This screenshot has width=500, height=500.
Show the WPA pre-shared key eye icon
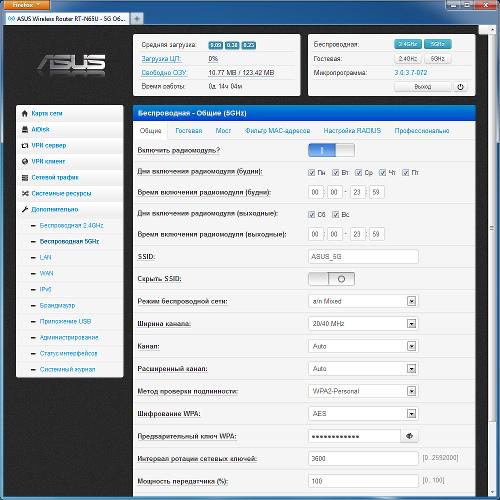(x=409, y=436)
